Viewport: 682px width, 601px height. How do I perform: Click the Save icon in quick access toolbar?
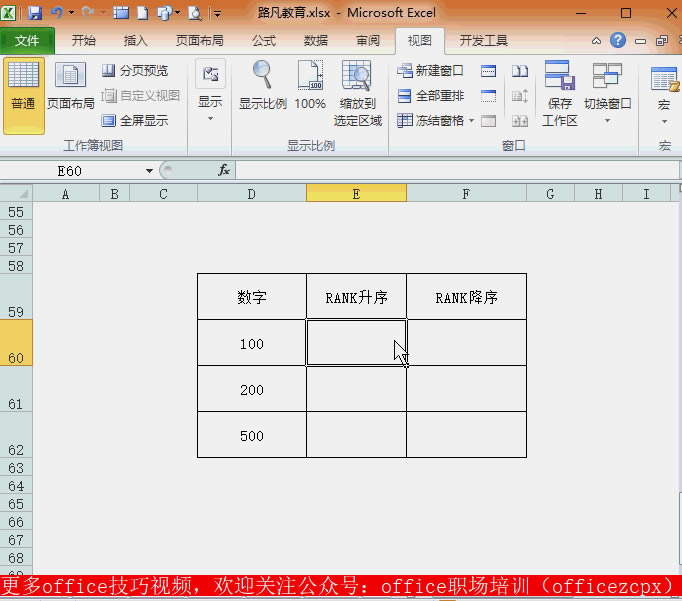pos(34,13)
